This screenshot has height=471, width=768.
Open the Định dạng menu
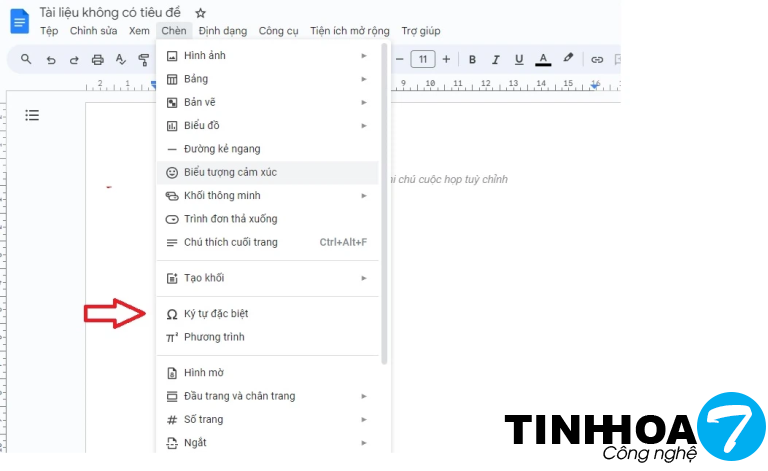(222, 31)
